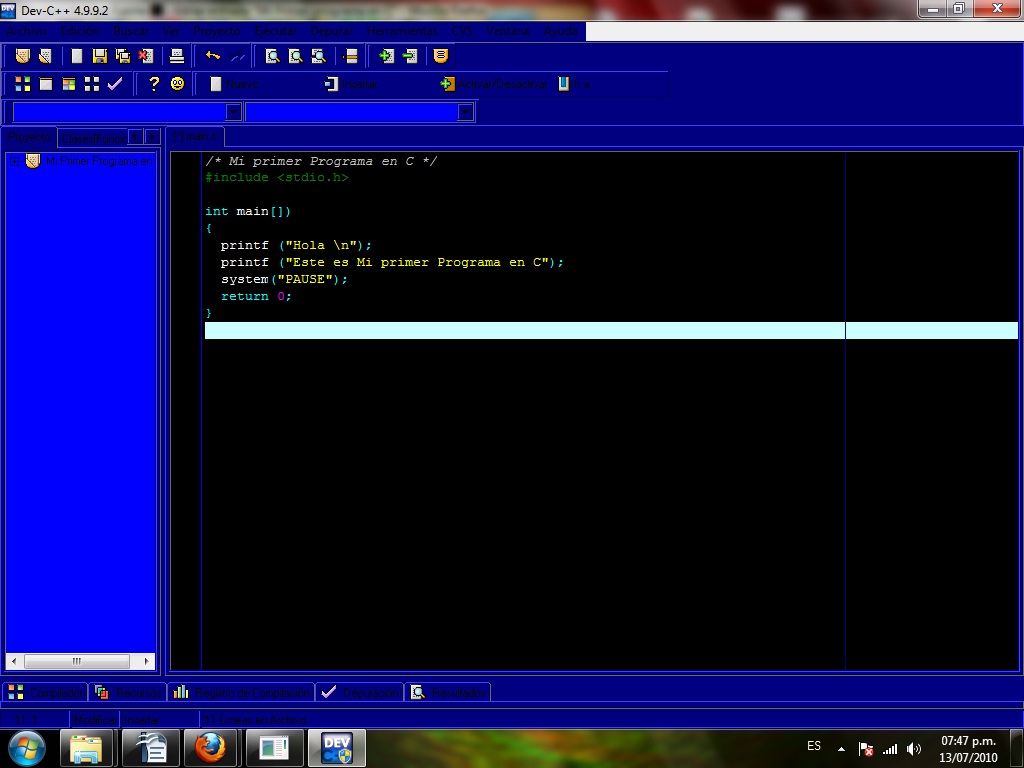This screenshot has width=1024, height=768.
Task: Remove a file from project with minus icon
Action: (x=410, y=56)
